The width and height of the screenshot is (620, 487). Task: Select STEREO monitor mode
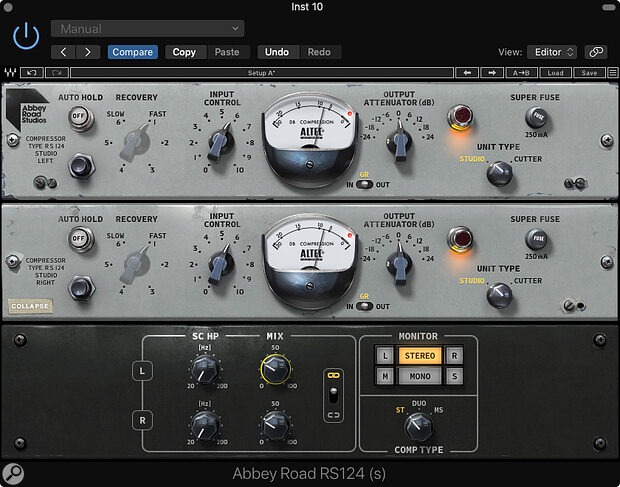[420, 355]
